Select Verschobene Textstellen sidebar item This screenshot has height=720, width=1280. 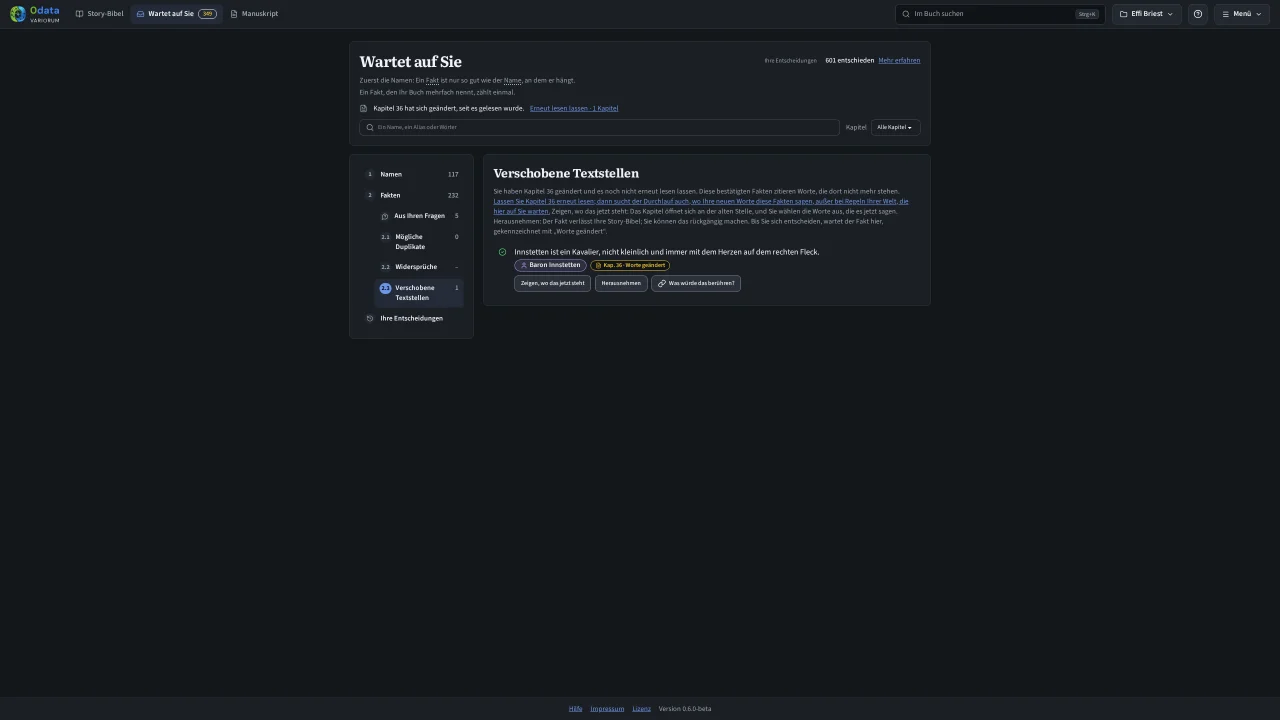click(x=419, y=293)
